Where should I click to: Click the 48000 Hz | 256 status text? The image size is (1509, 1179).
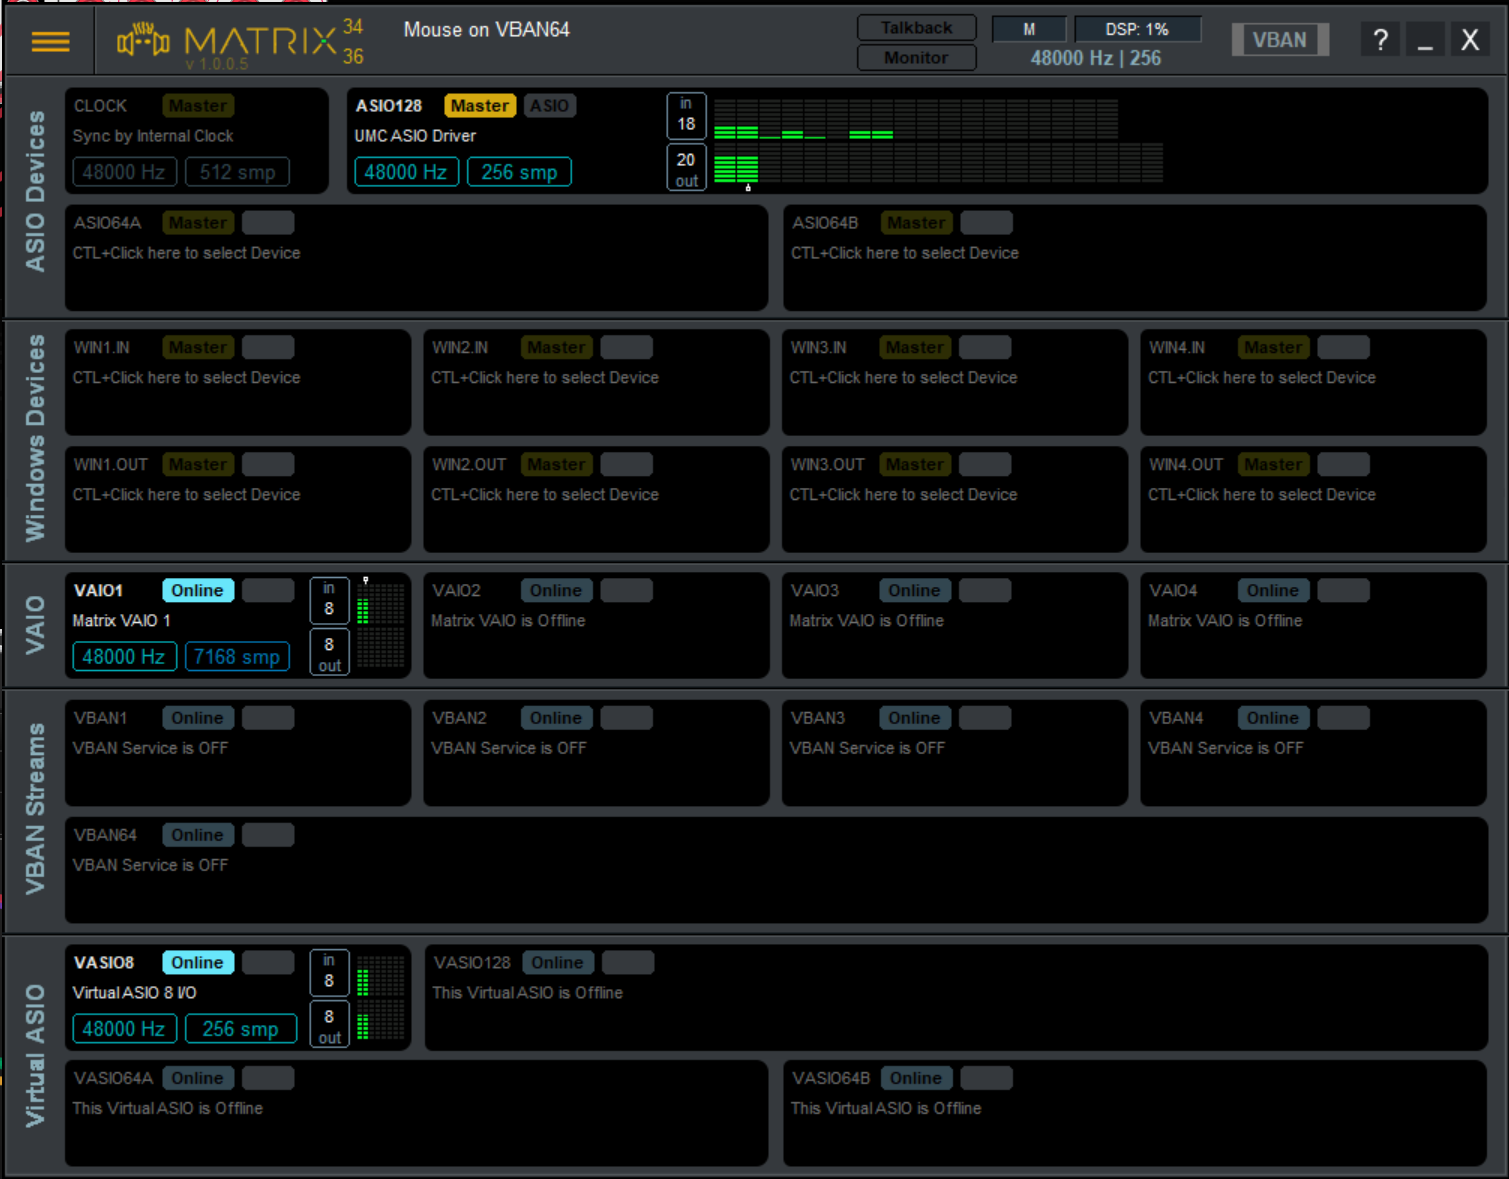coord(1096,58)
